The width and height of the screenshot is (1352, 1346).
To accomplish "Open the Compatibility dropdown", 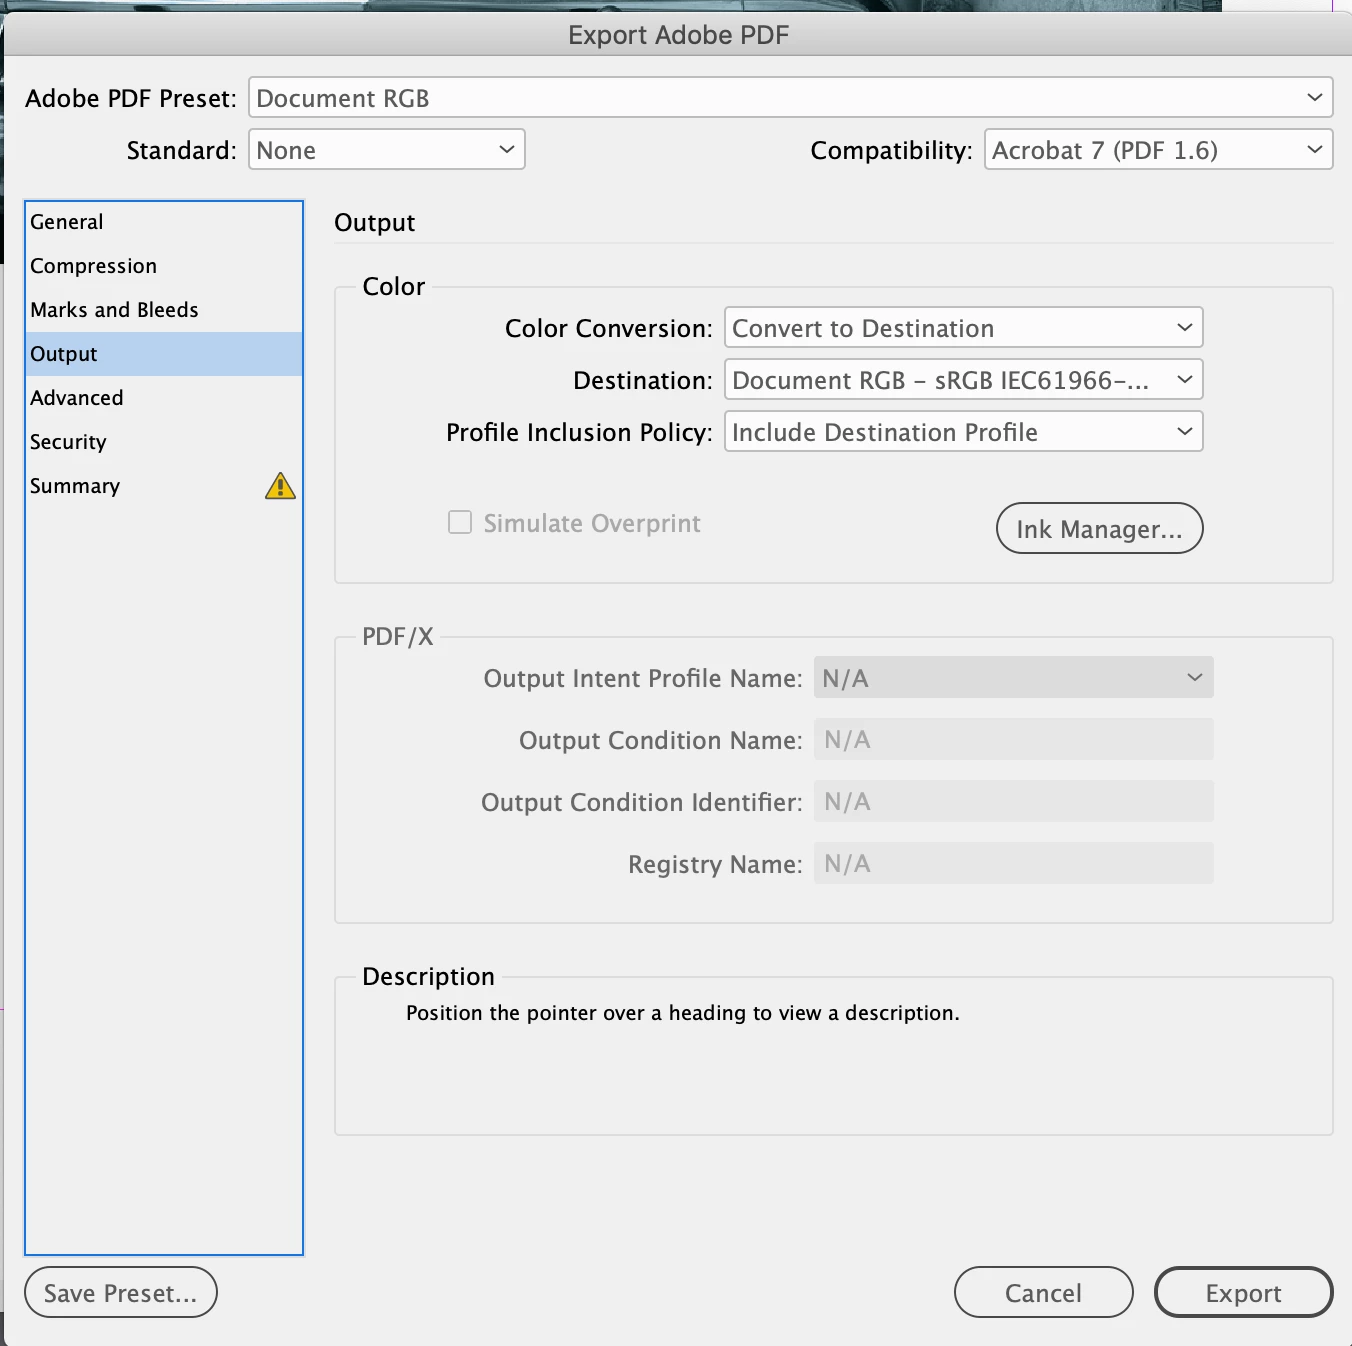I will (1158, 149).
